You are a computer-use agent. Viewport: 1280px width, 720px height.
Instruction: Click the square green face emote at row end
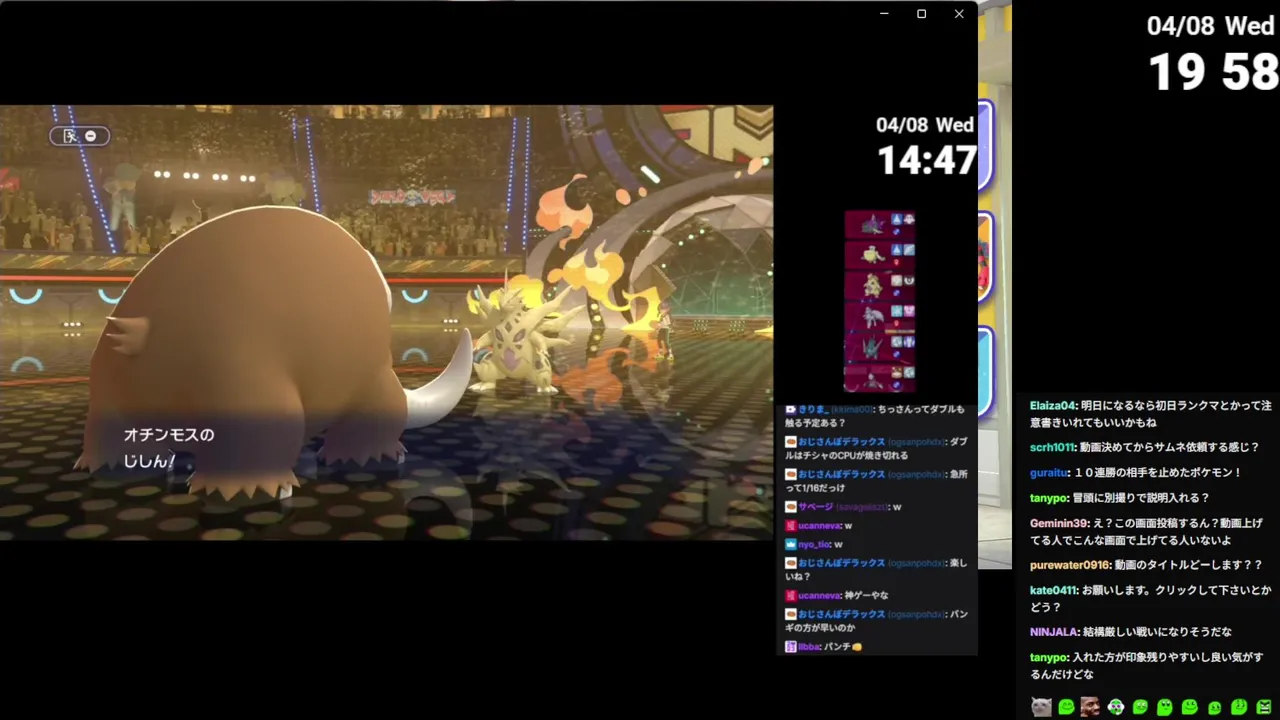click(x=1264, y=707)
